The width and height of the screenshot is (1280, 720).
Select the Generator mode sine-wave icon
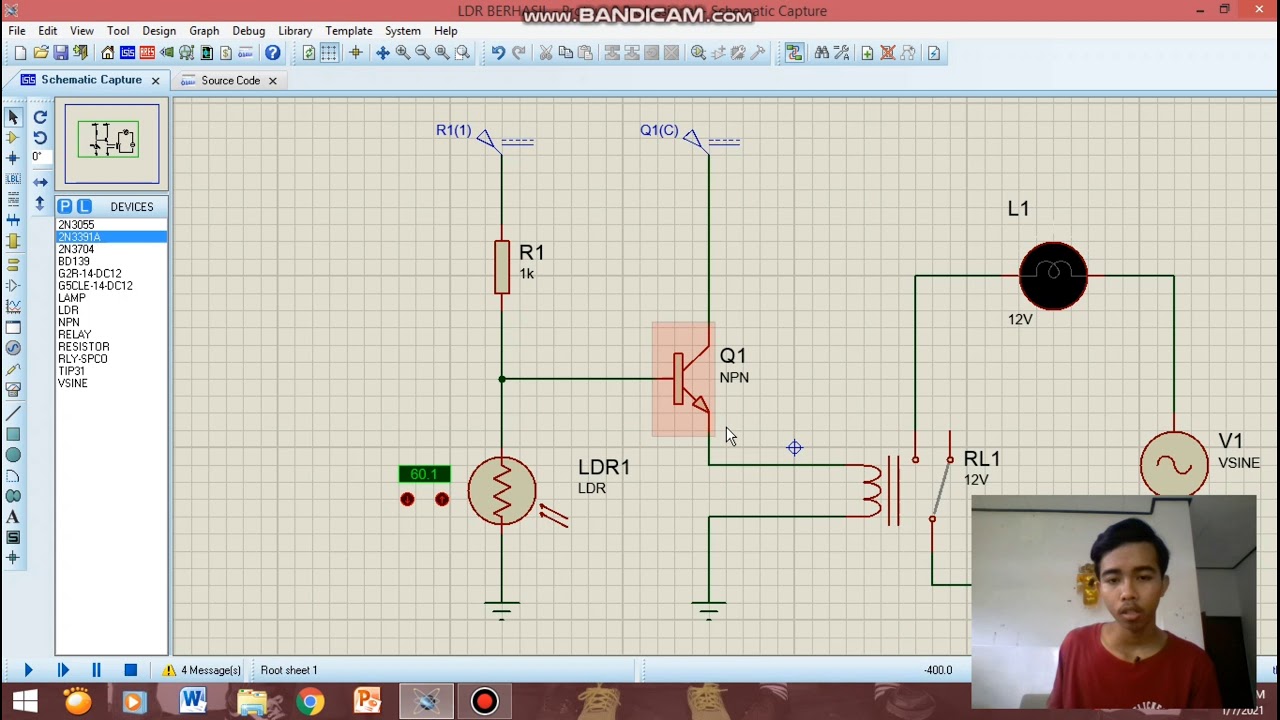pyautogui.click(x=13, y=348)
